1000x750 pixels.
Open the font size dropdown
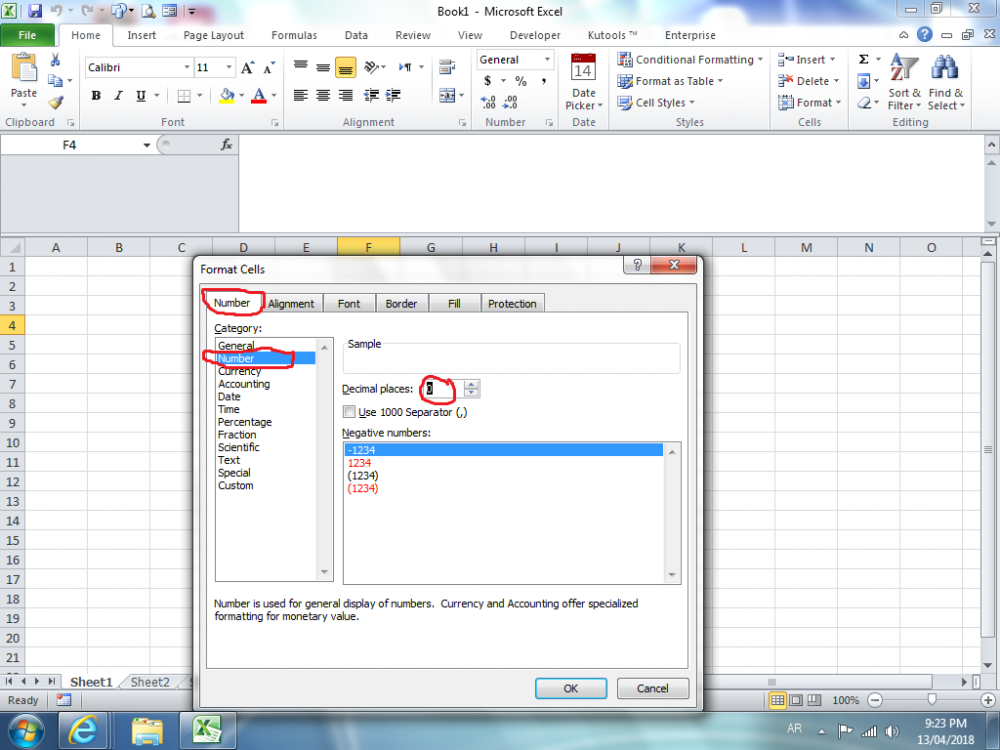pyautogui.click(x=229, y=67)
